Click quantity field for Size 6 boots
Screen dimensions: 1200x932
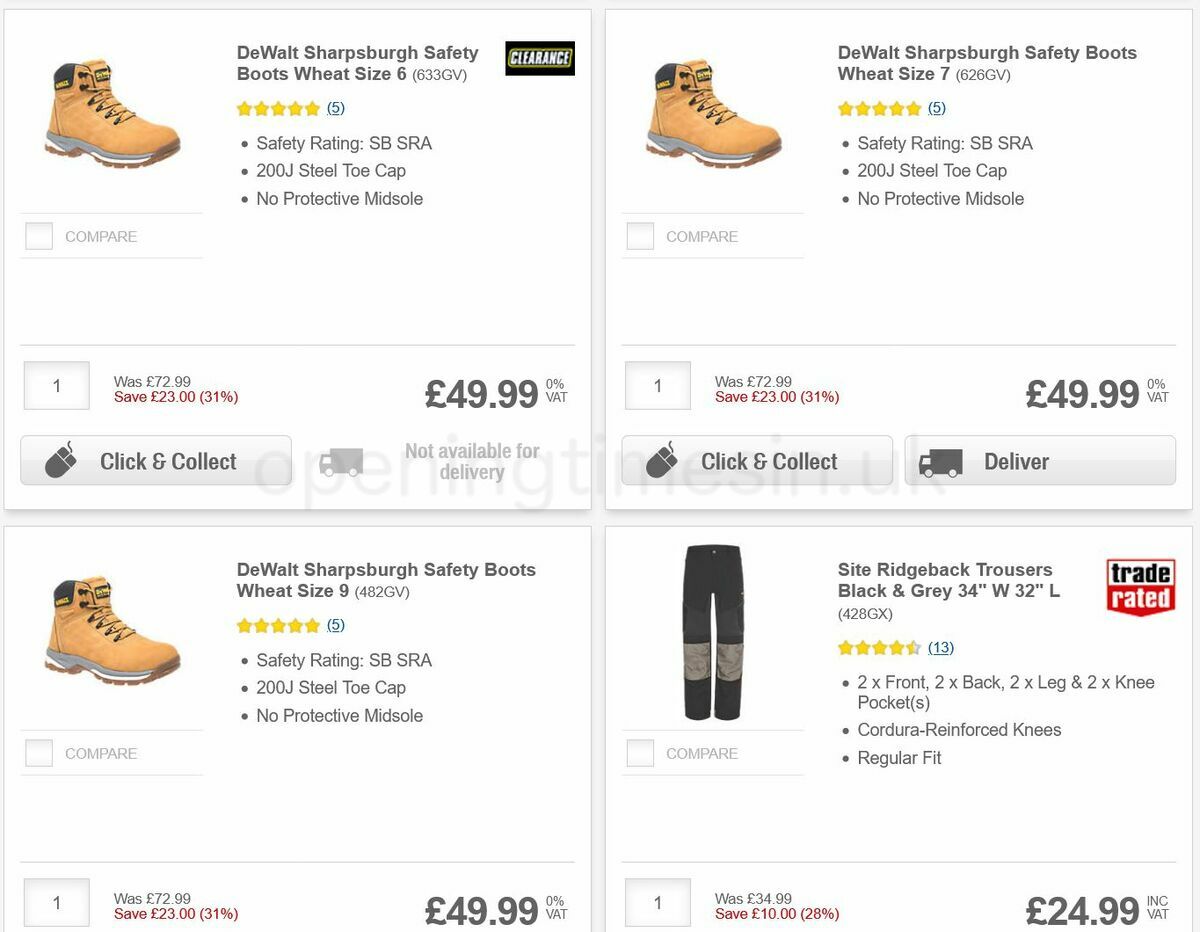click(x=57, y=386)
